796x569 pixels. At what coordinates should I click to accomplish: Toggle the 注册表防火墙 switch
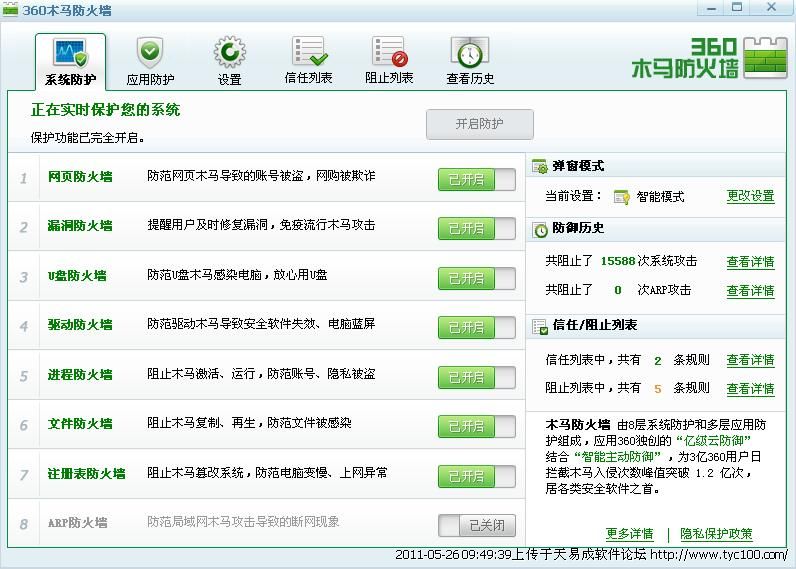pyautogui.click(x=477, y=477)
